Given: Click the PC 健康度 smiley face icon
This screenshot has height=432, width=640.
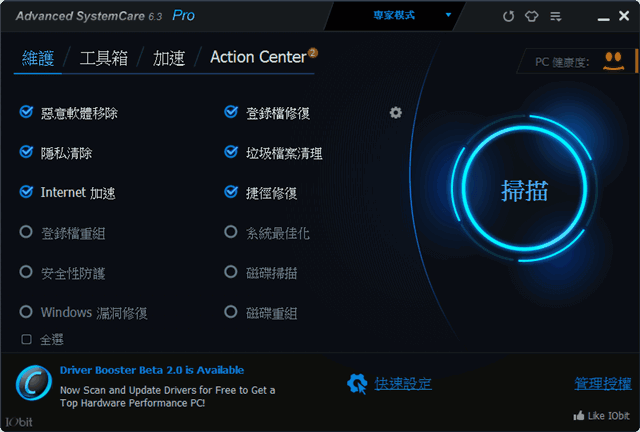Looking at the screenshot, I should pos(613,61).
